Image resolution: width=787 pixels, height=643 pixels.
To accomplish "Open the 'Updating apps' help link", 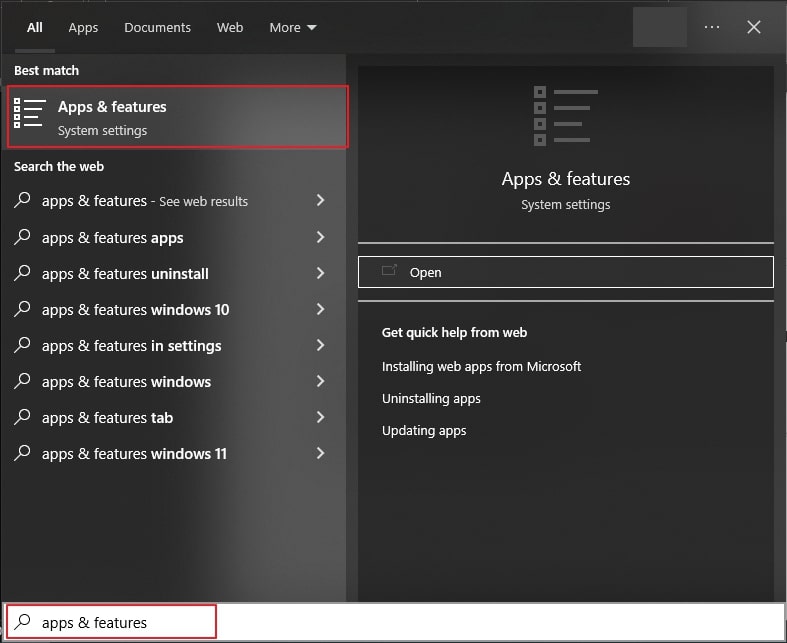I will (424, 431).
